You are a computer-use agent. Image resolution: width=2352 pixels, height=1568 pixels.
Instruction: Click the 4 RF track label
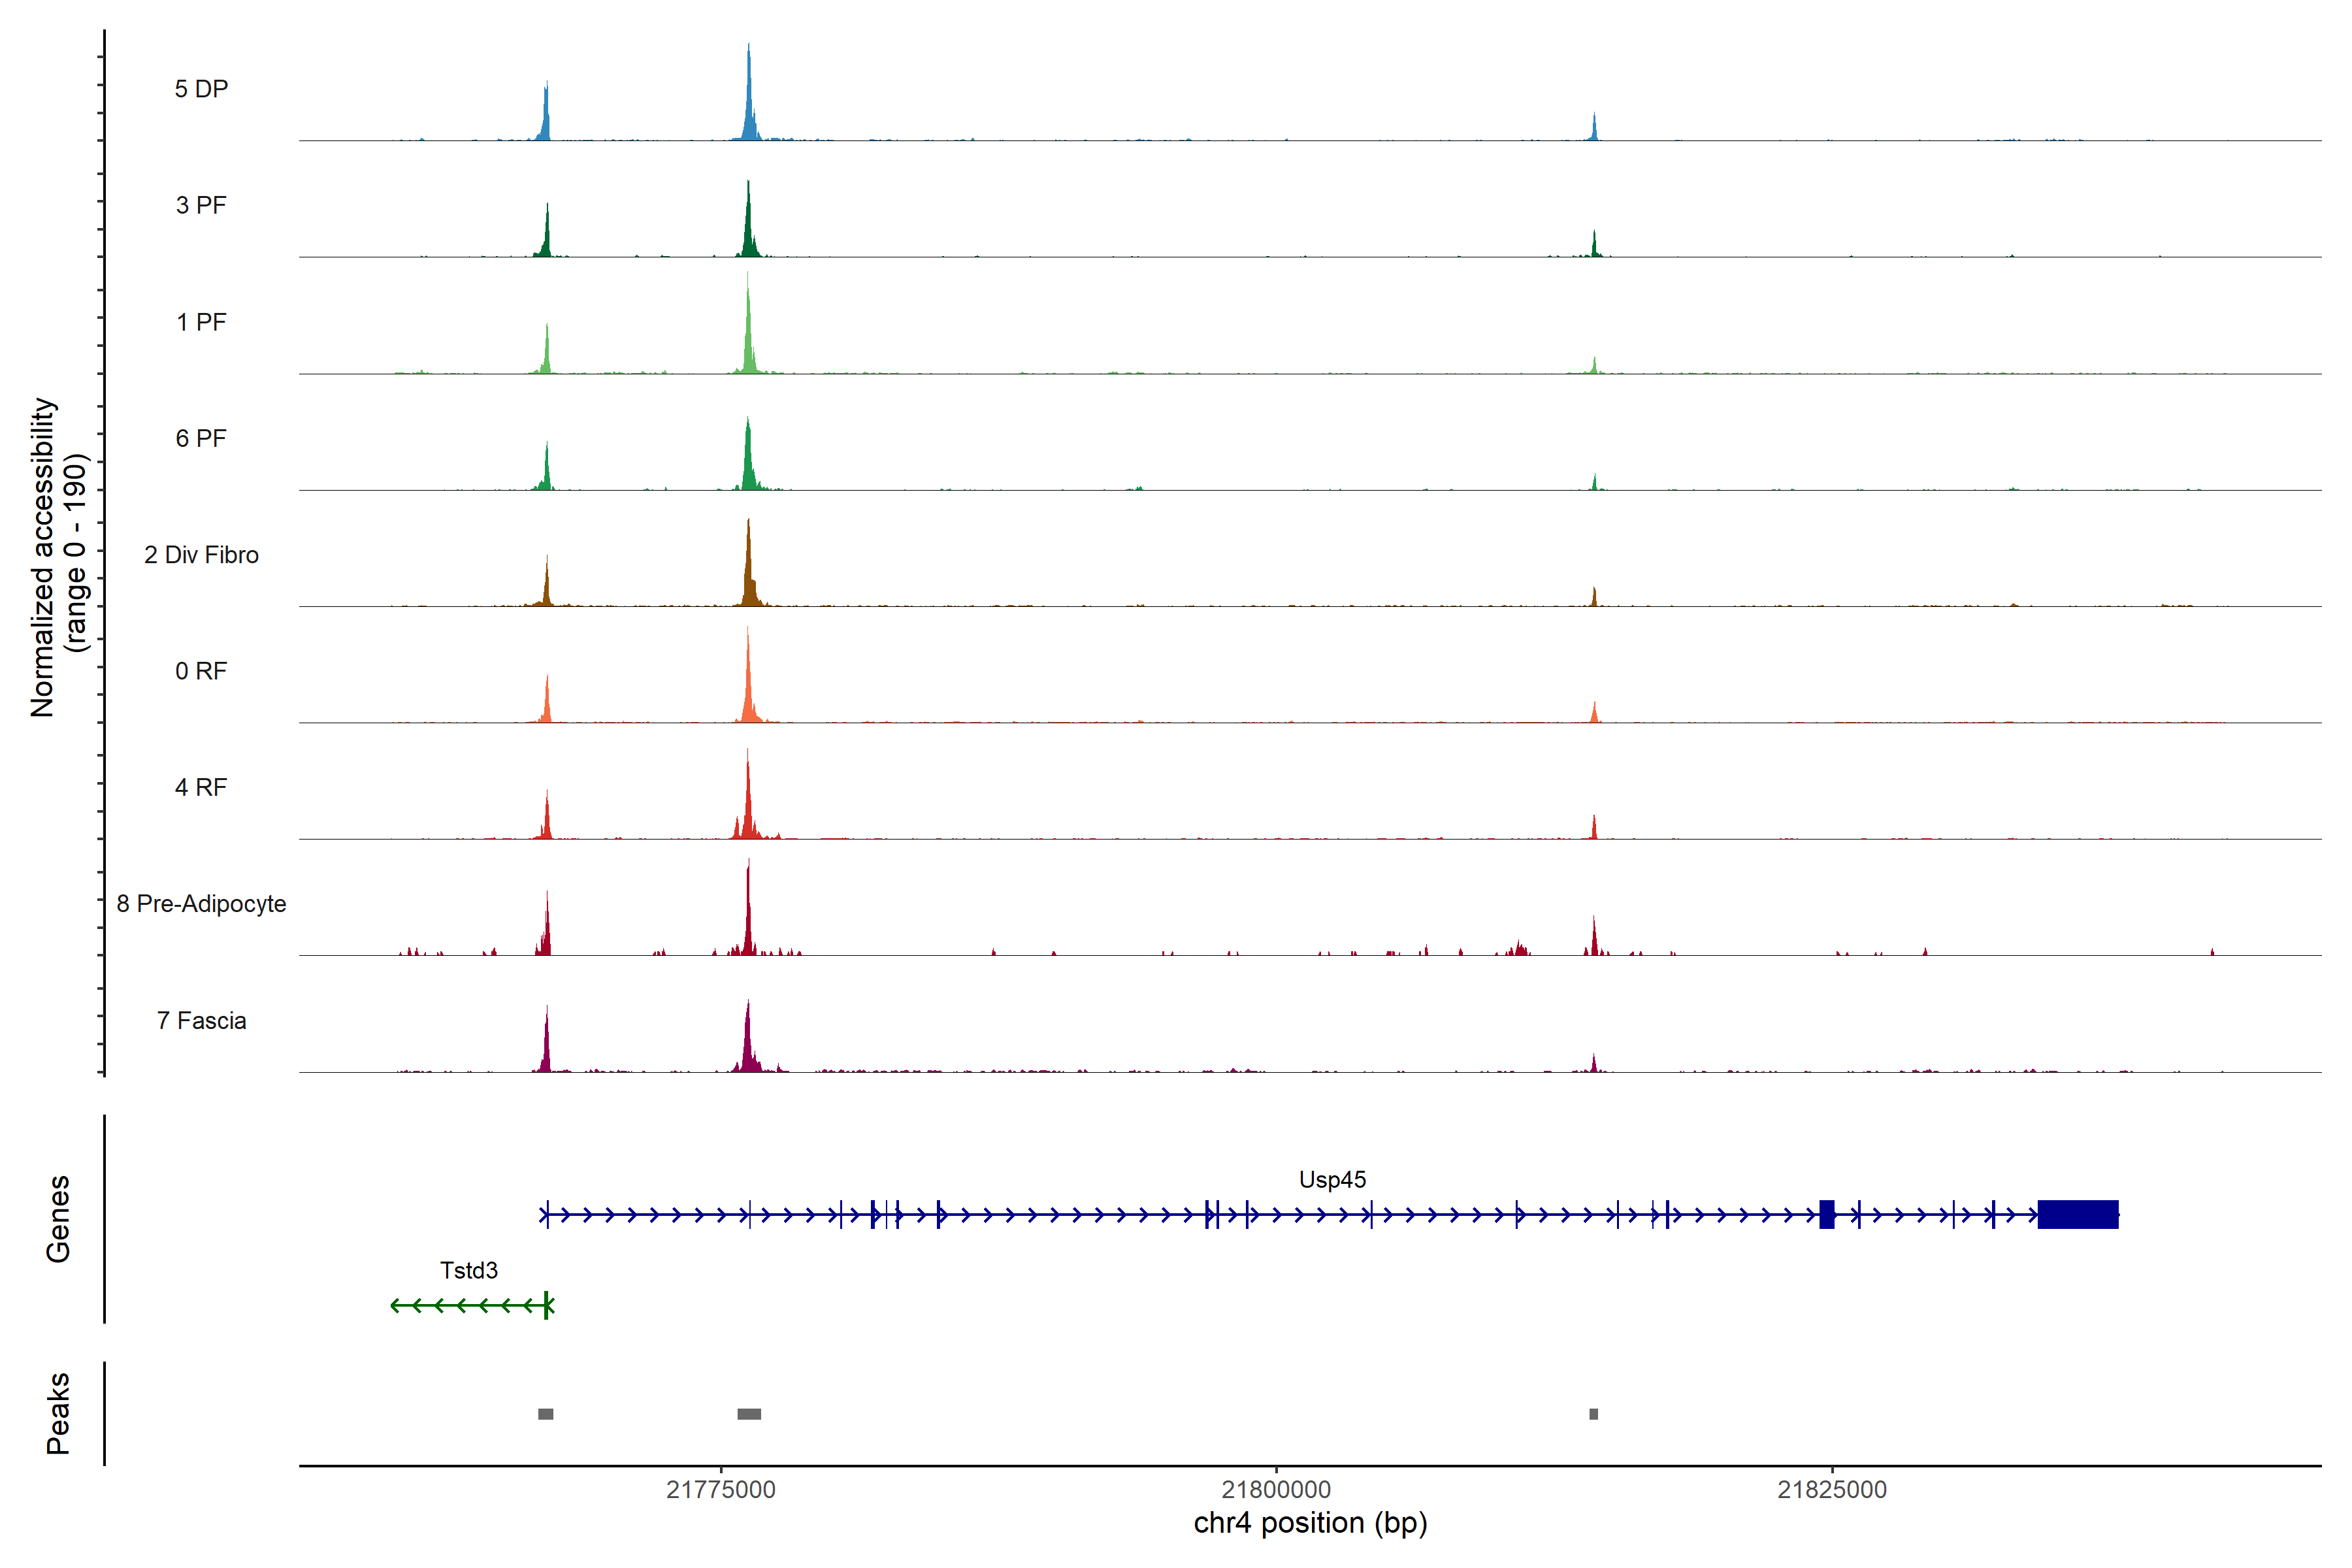click(x=201, y=787)
